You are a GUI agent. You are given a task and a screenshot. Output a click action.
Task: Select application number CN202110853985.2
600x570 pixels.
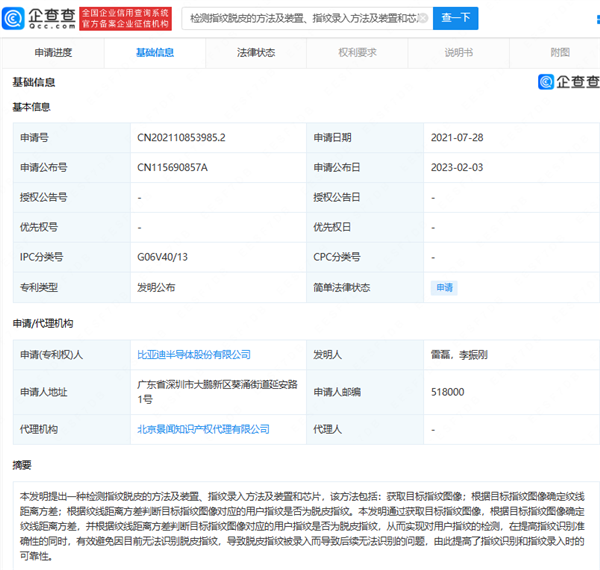click(x=181, y=138)
